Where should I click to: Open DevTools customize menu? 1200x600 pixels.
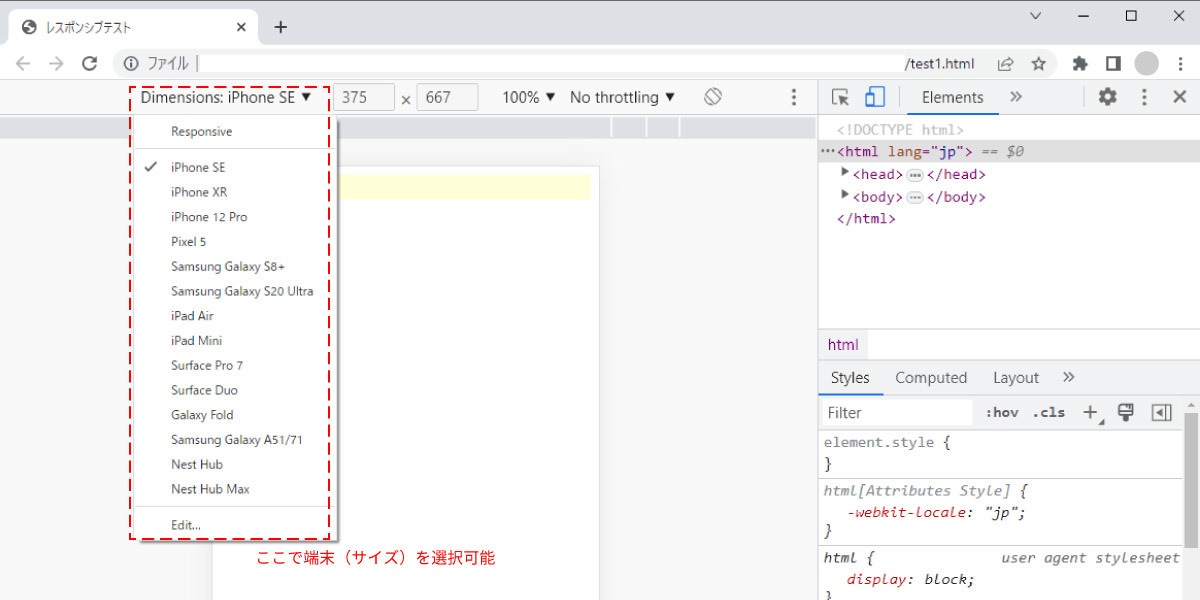[x=1145, y=97]
